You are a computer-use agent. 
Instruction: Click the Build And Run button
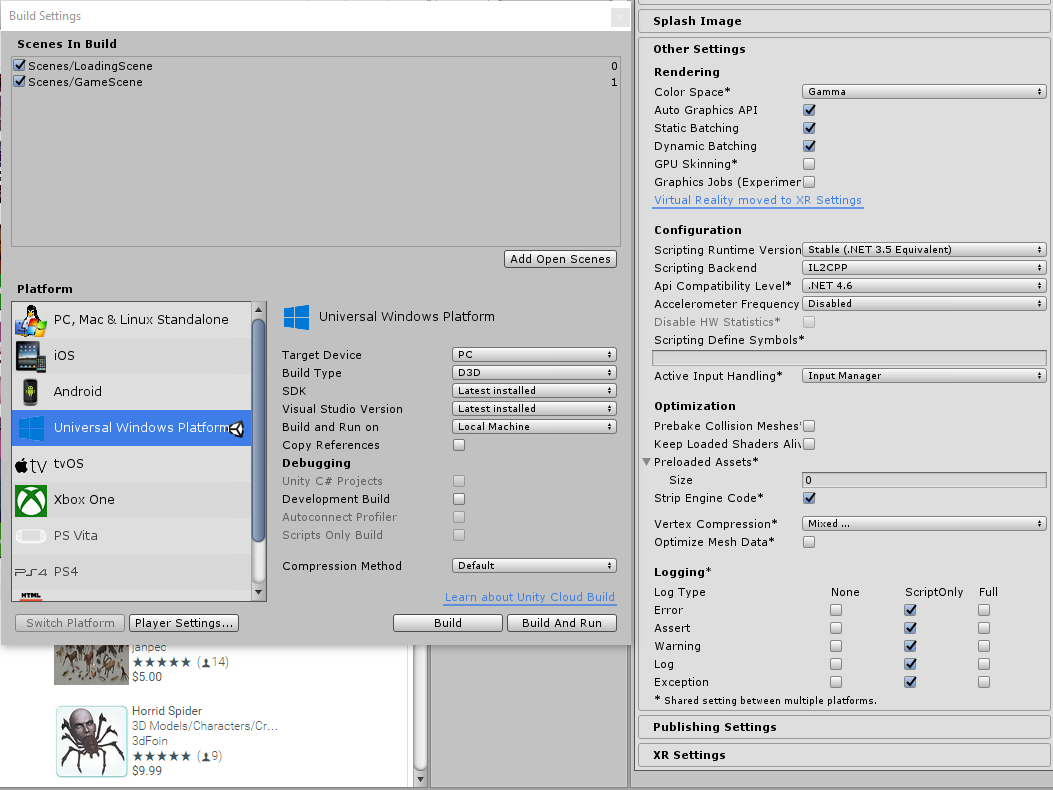pyautogui.click(x=562, y=623)
